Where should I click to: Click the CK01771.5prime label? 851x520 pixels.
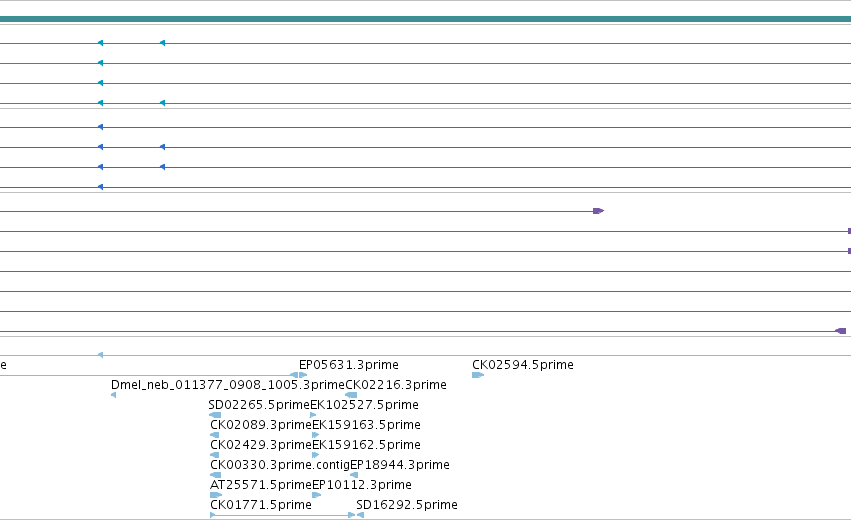tap(261, 505)
